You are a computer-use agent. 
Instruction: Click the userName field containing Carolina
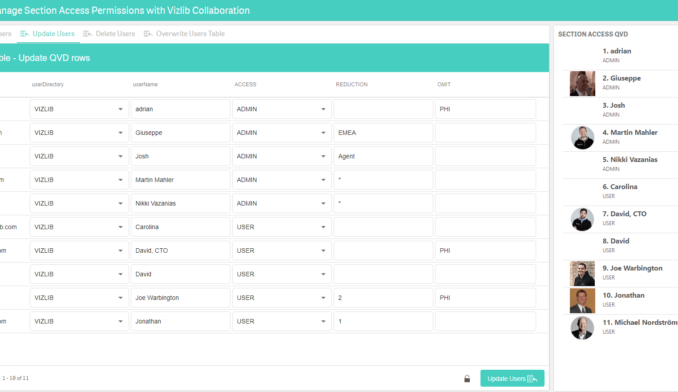[x=180, y=227]
